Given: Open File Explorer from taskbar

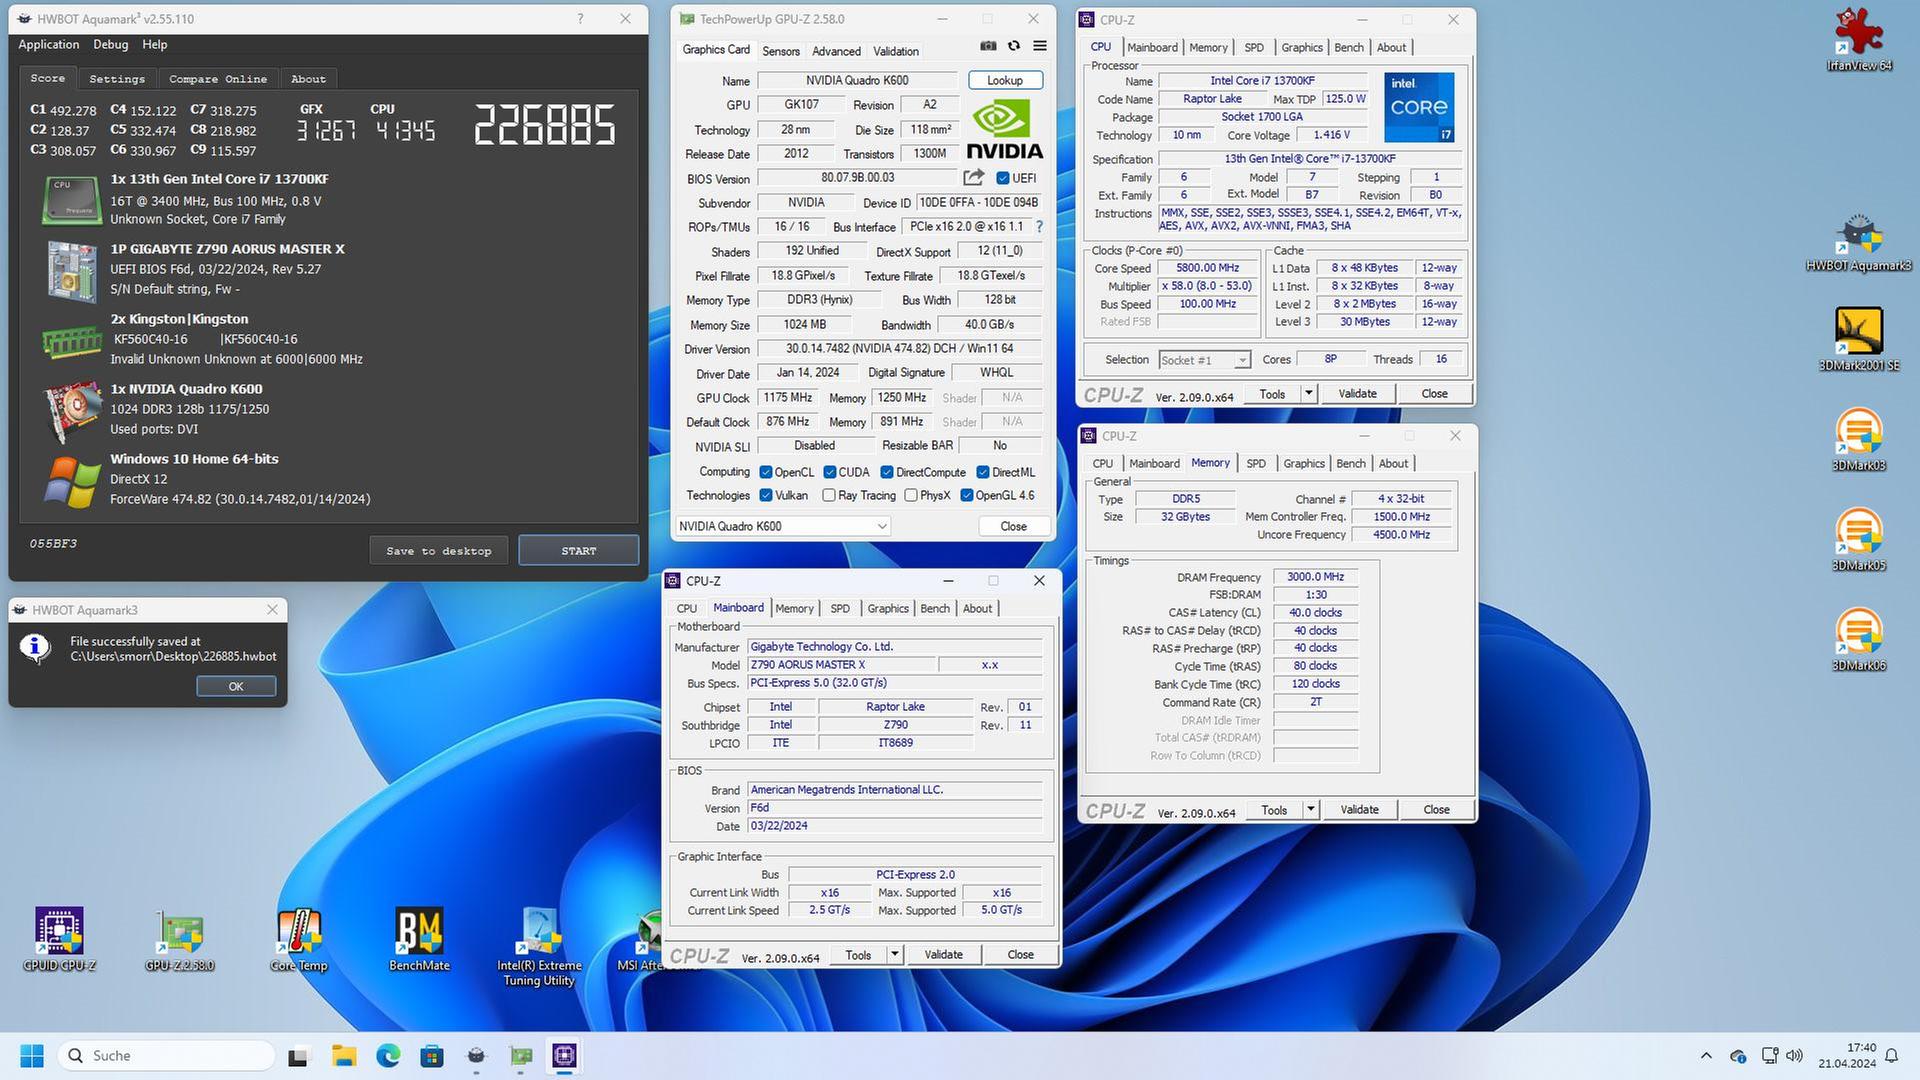Looking at the screenshot, I should click(344, 1056).
